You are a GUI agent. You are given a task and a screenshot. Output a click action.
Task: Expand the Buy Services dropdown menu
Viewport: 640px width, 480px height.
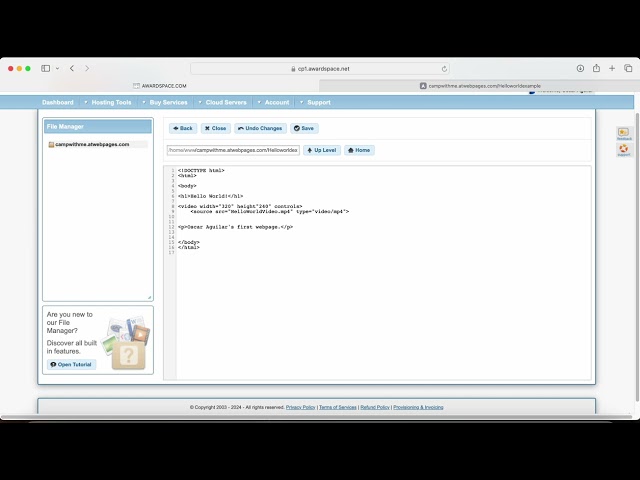(165, 102)
